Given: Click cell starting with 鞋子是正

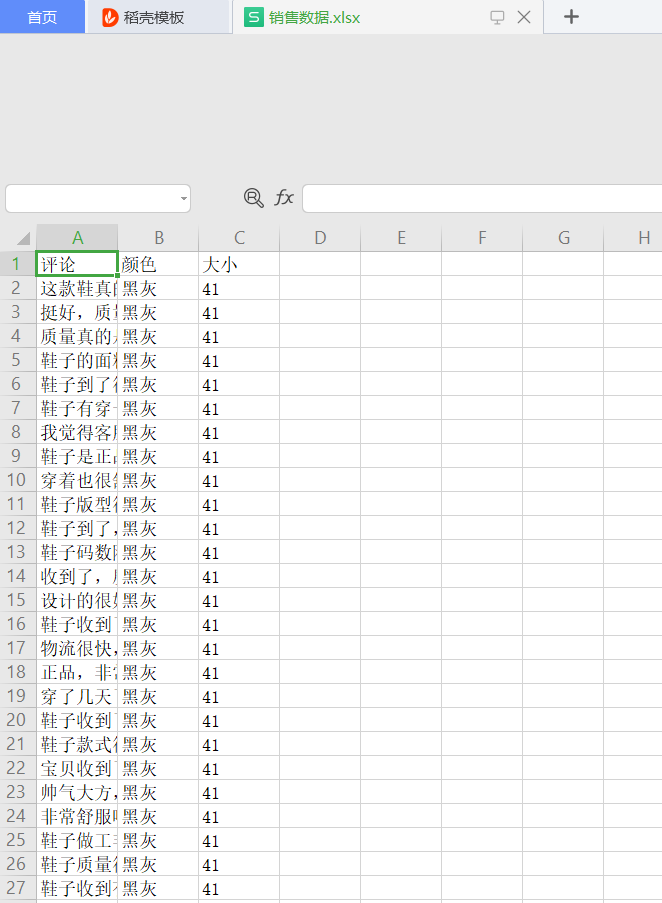Looking at the screenshot, I should [x=77, y=456].
